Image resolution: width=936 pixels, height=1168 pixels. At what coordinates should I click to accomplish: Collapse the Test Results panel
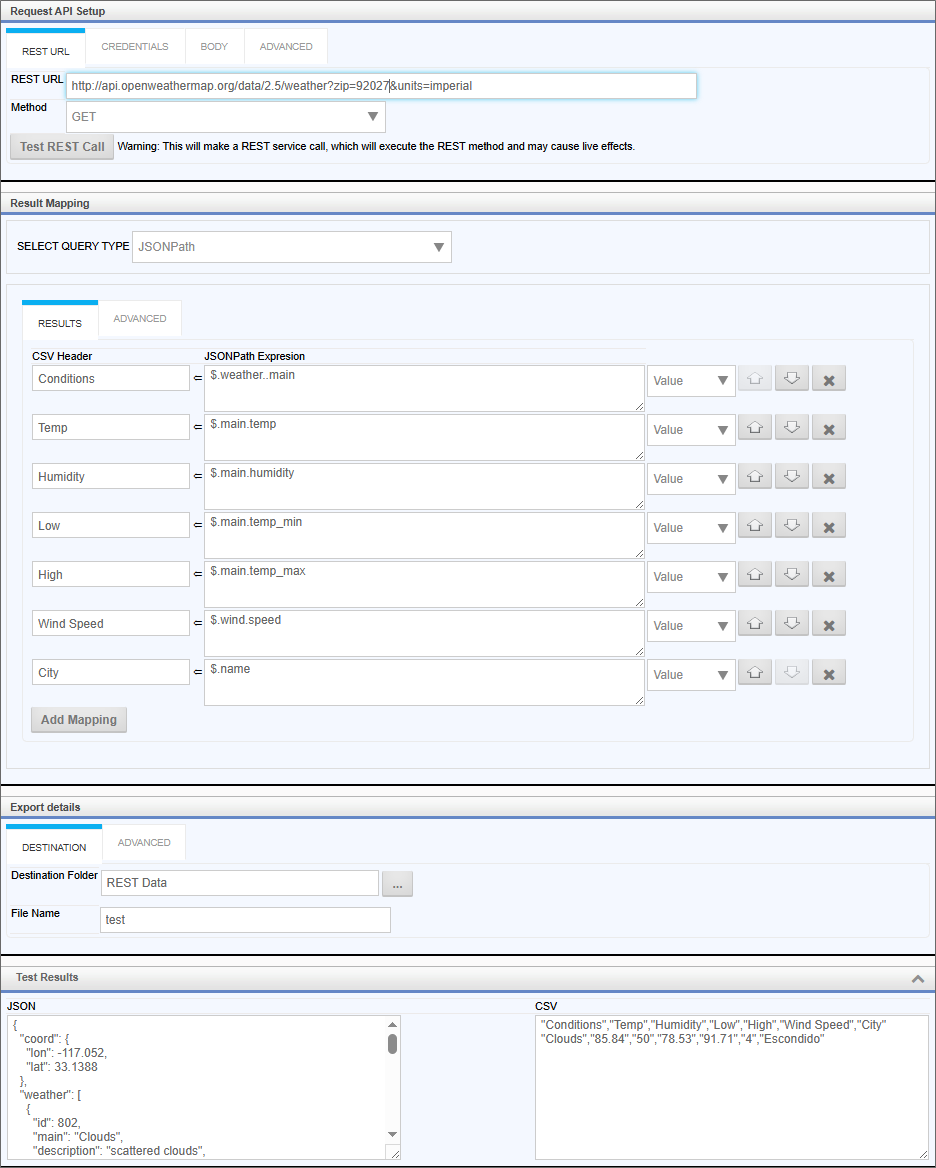point(917,979)
